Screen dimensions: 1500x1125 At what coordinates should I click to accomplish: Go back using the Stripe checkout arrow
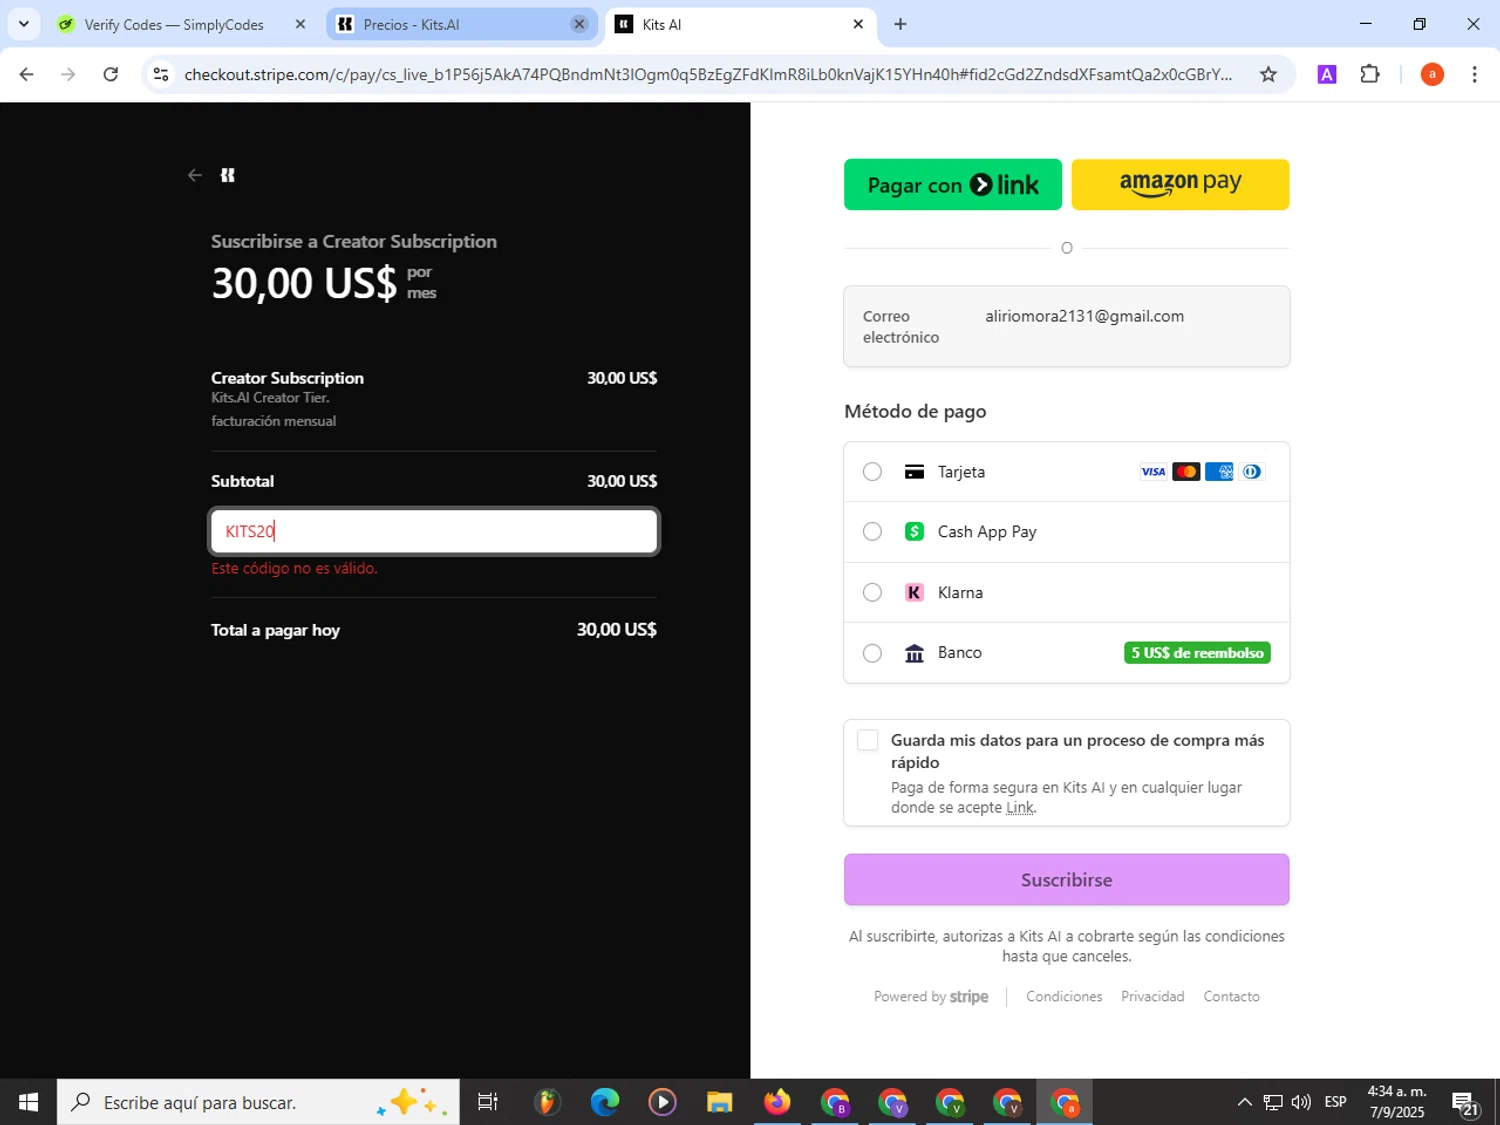coord(195,175)
